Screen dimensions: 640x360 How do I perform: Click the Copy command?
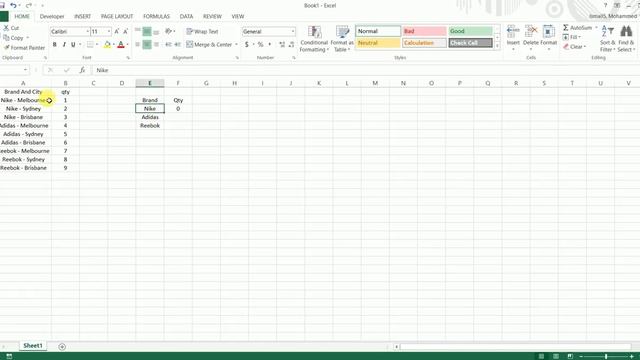click(13, 38)
